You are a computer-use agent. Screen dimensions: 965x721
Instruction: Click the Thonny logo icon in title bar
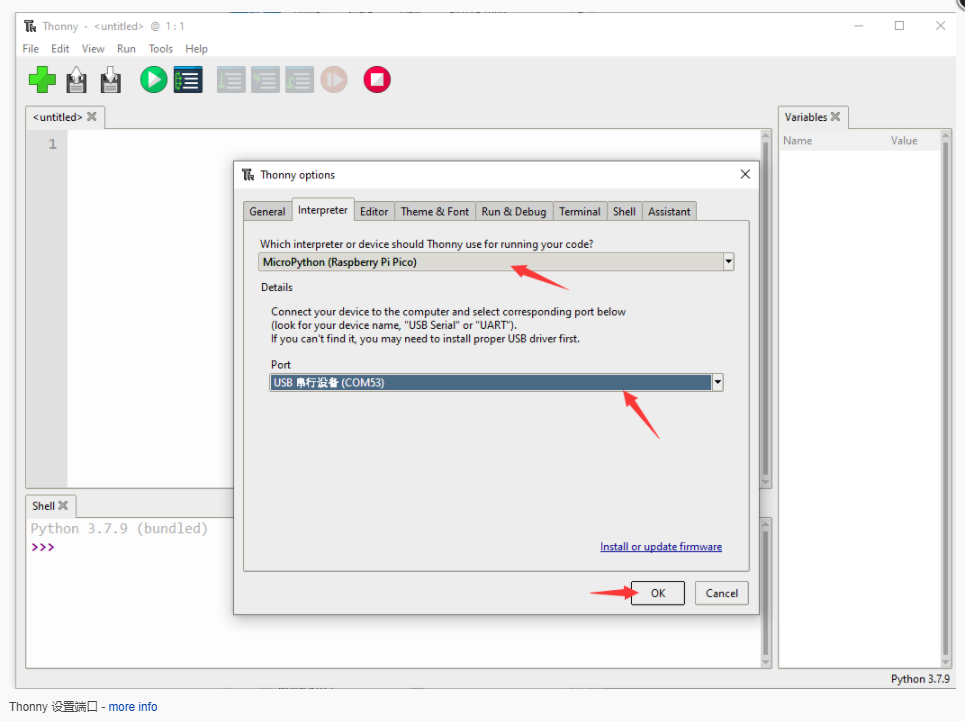tap(30, 26)
